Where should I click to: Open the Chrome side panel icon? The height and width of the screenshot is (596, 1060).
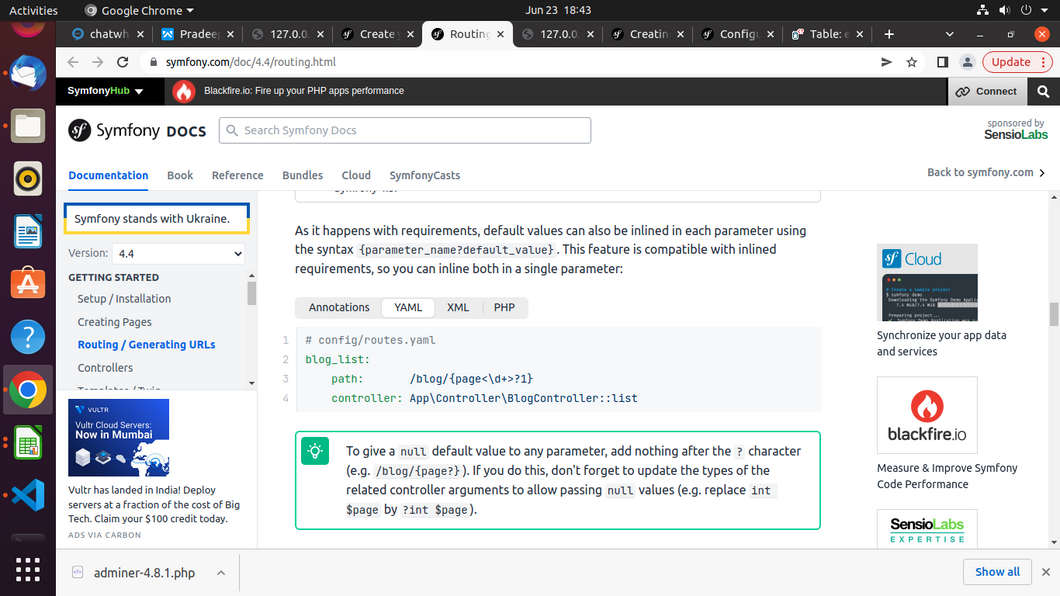[x=942, y=62]
